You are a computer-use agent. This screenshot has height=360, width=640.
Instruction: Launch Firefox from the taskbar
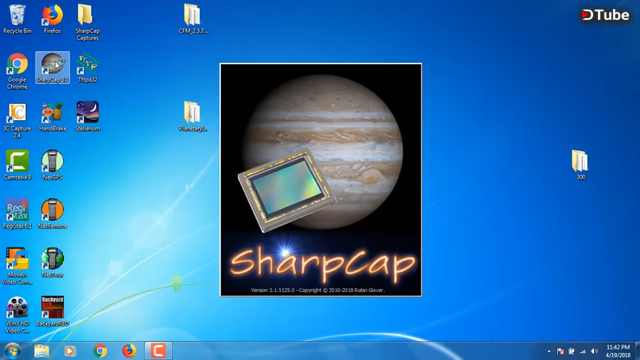(129, 351)
